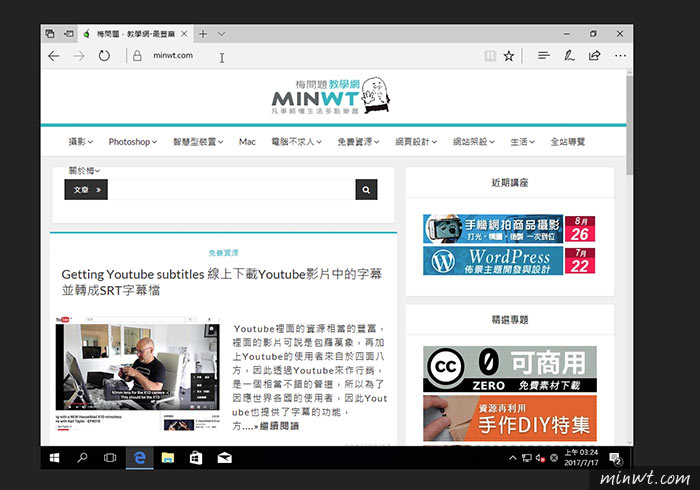Screen dimensions: 700x490
Task: Go forward with the forward arrow
Action: click(x=79, y=56)
